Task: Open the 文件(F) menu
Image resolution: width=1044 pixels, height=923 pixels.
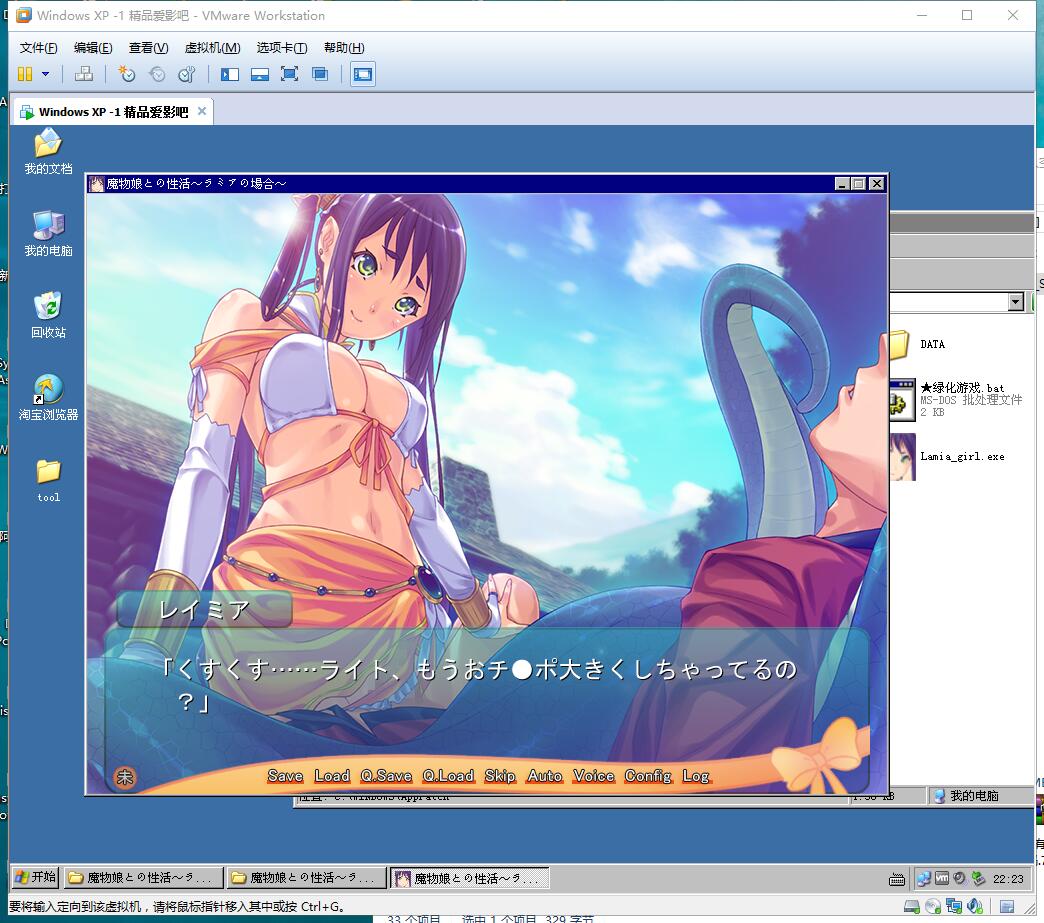Action: [x=39, y=47]
